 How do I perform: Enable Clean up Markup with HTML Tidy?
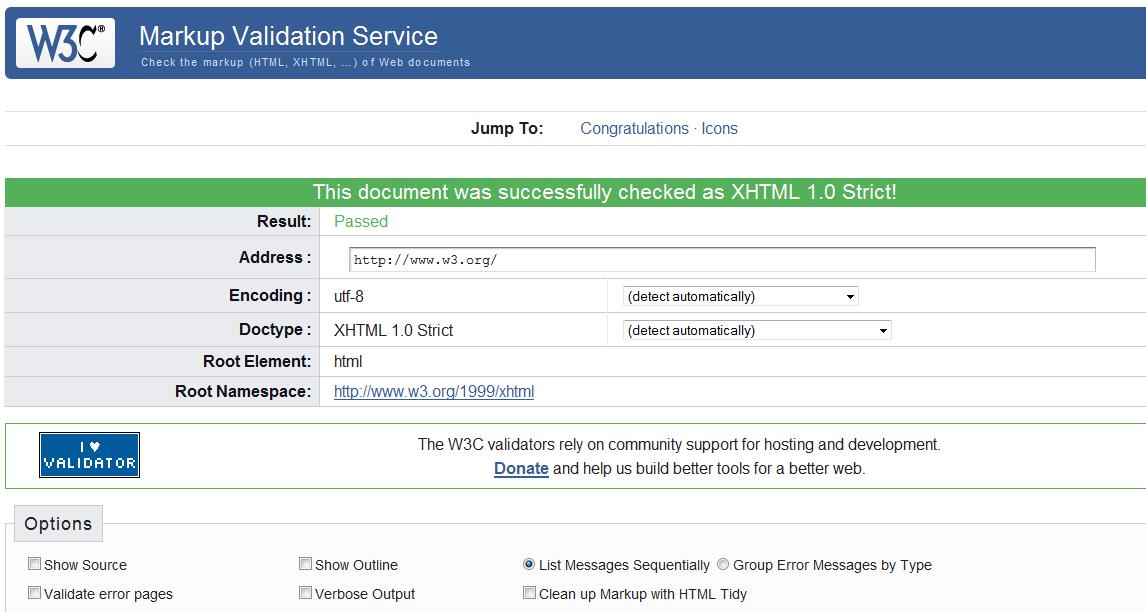tap(529, 593)
